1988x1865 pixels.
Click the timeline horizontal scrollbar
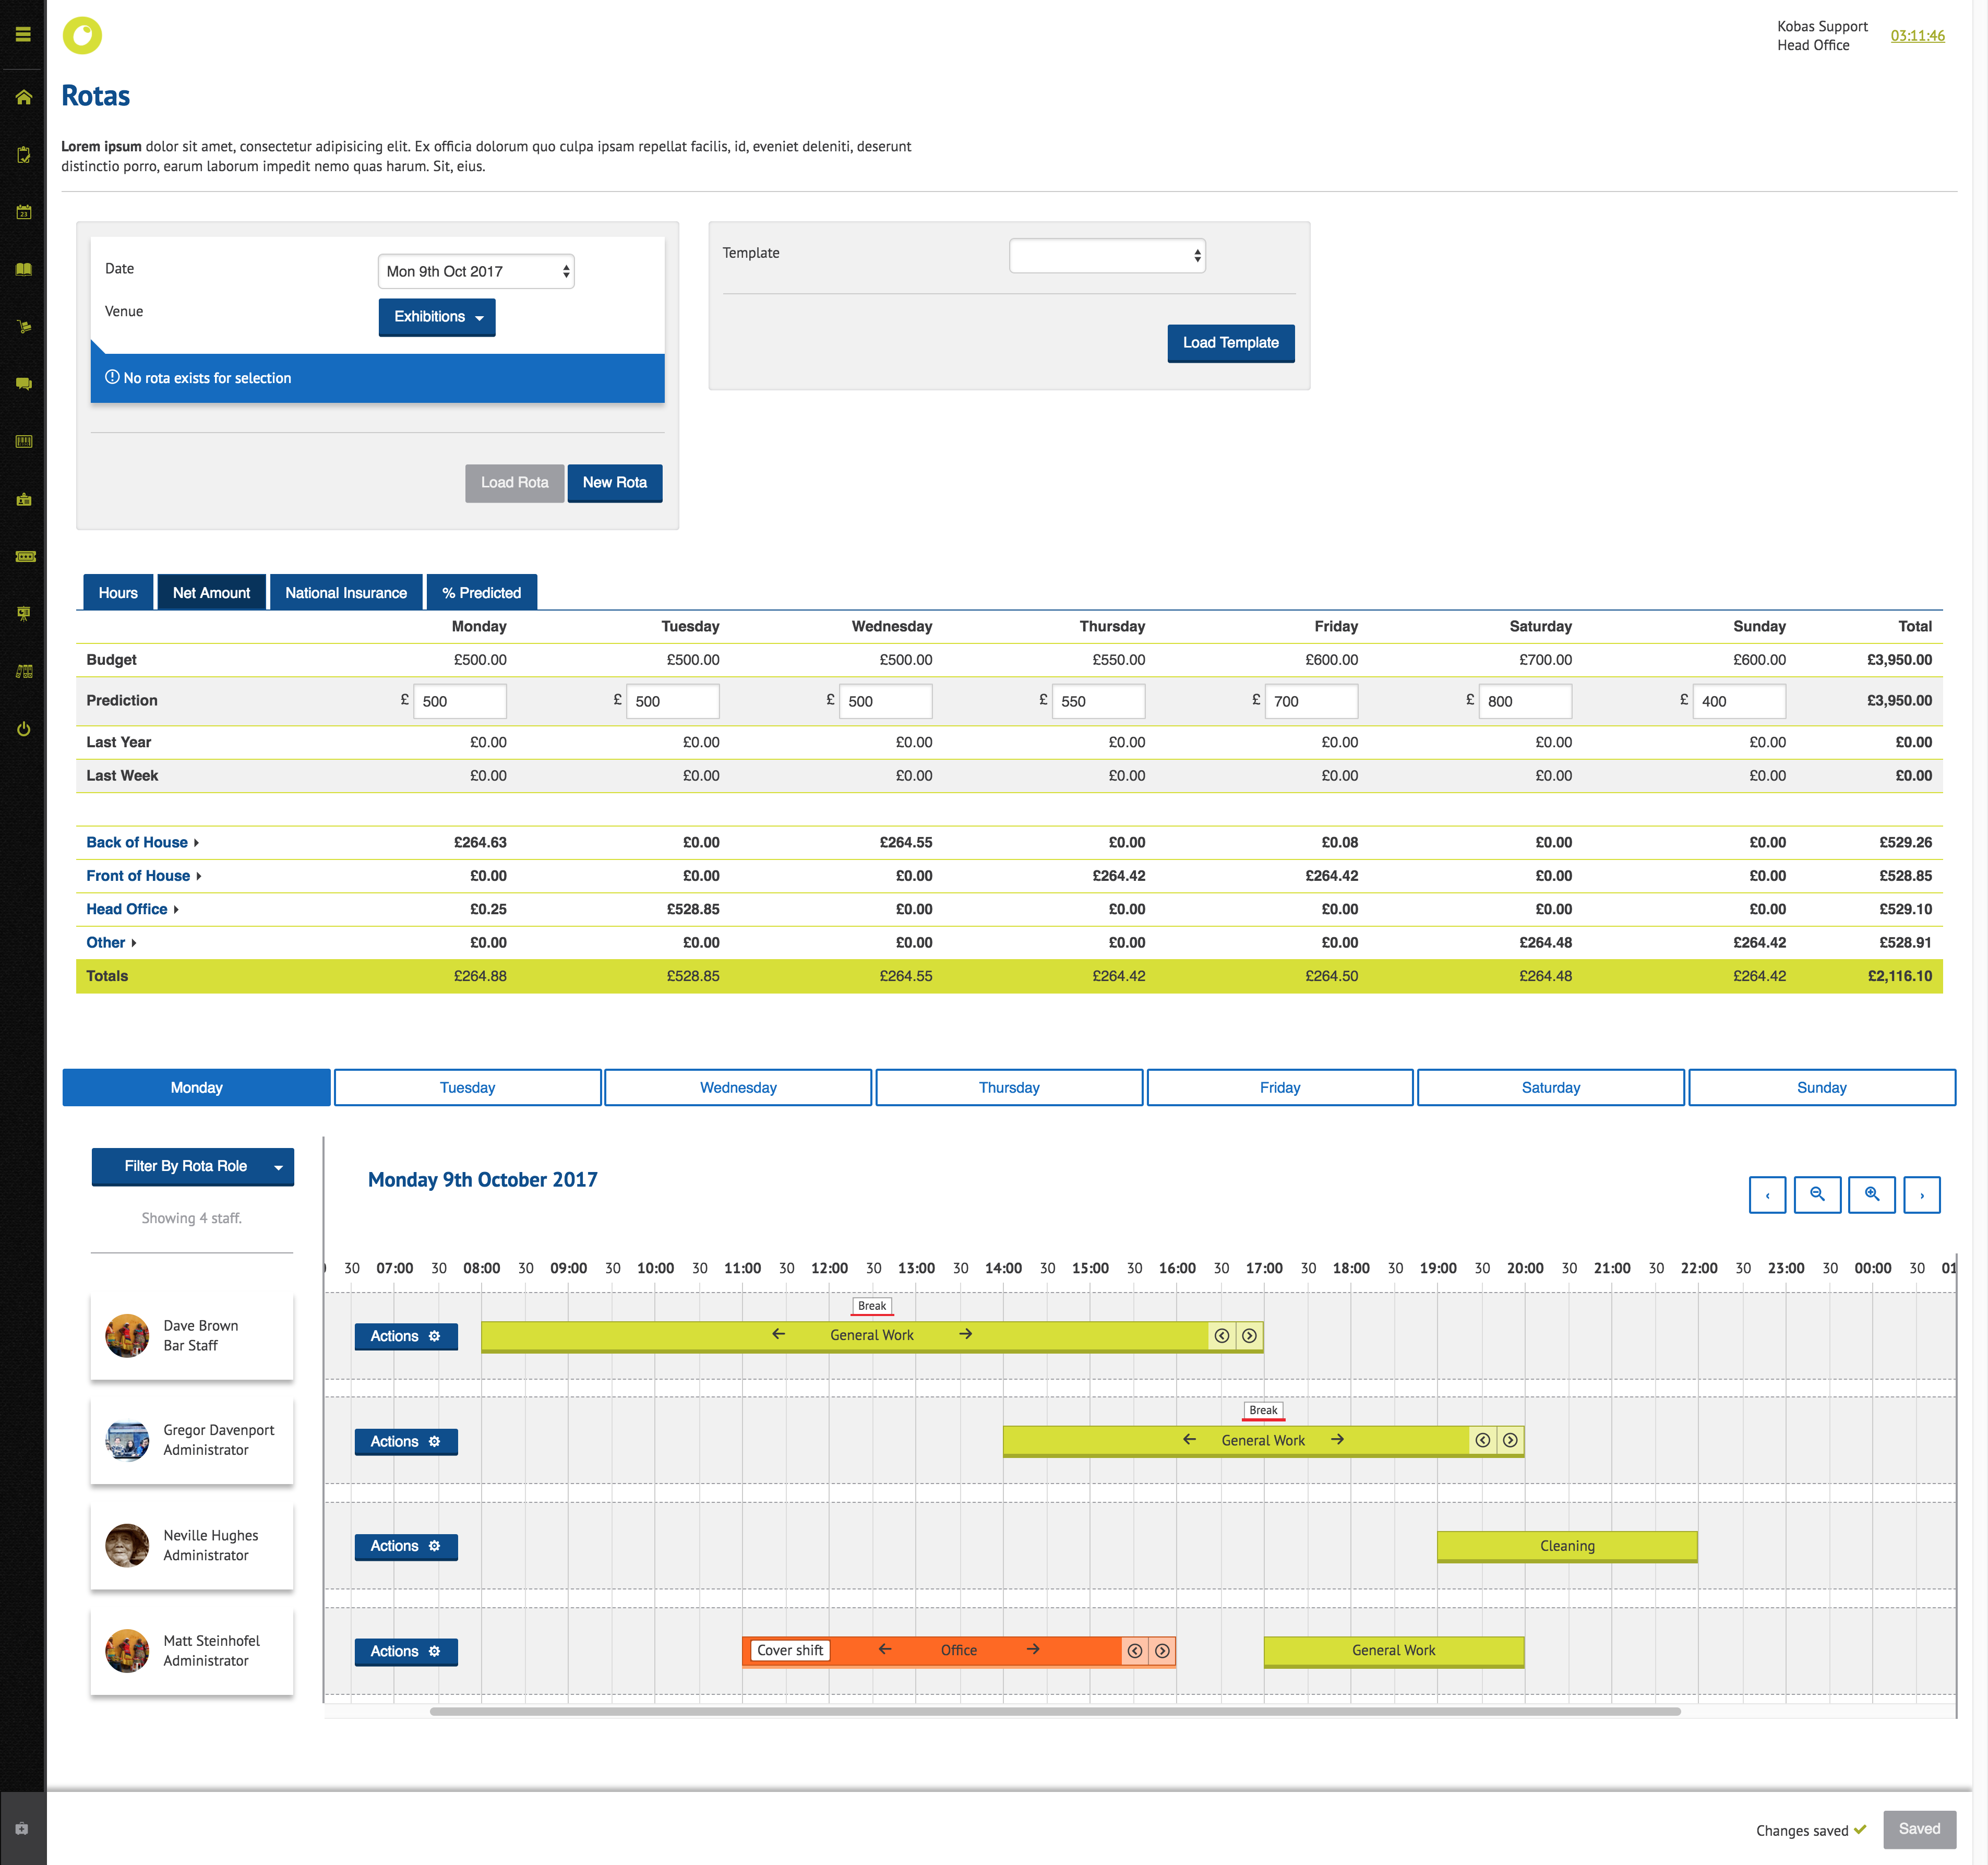pyautogui.click(x=1054, y=1711)
